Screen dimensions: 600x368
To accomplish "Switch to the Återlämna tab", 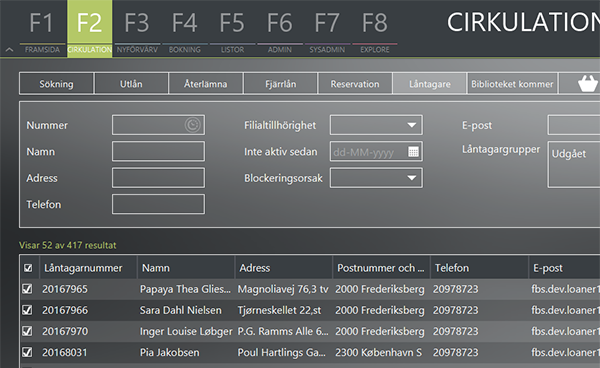I will point(205,83).
